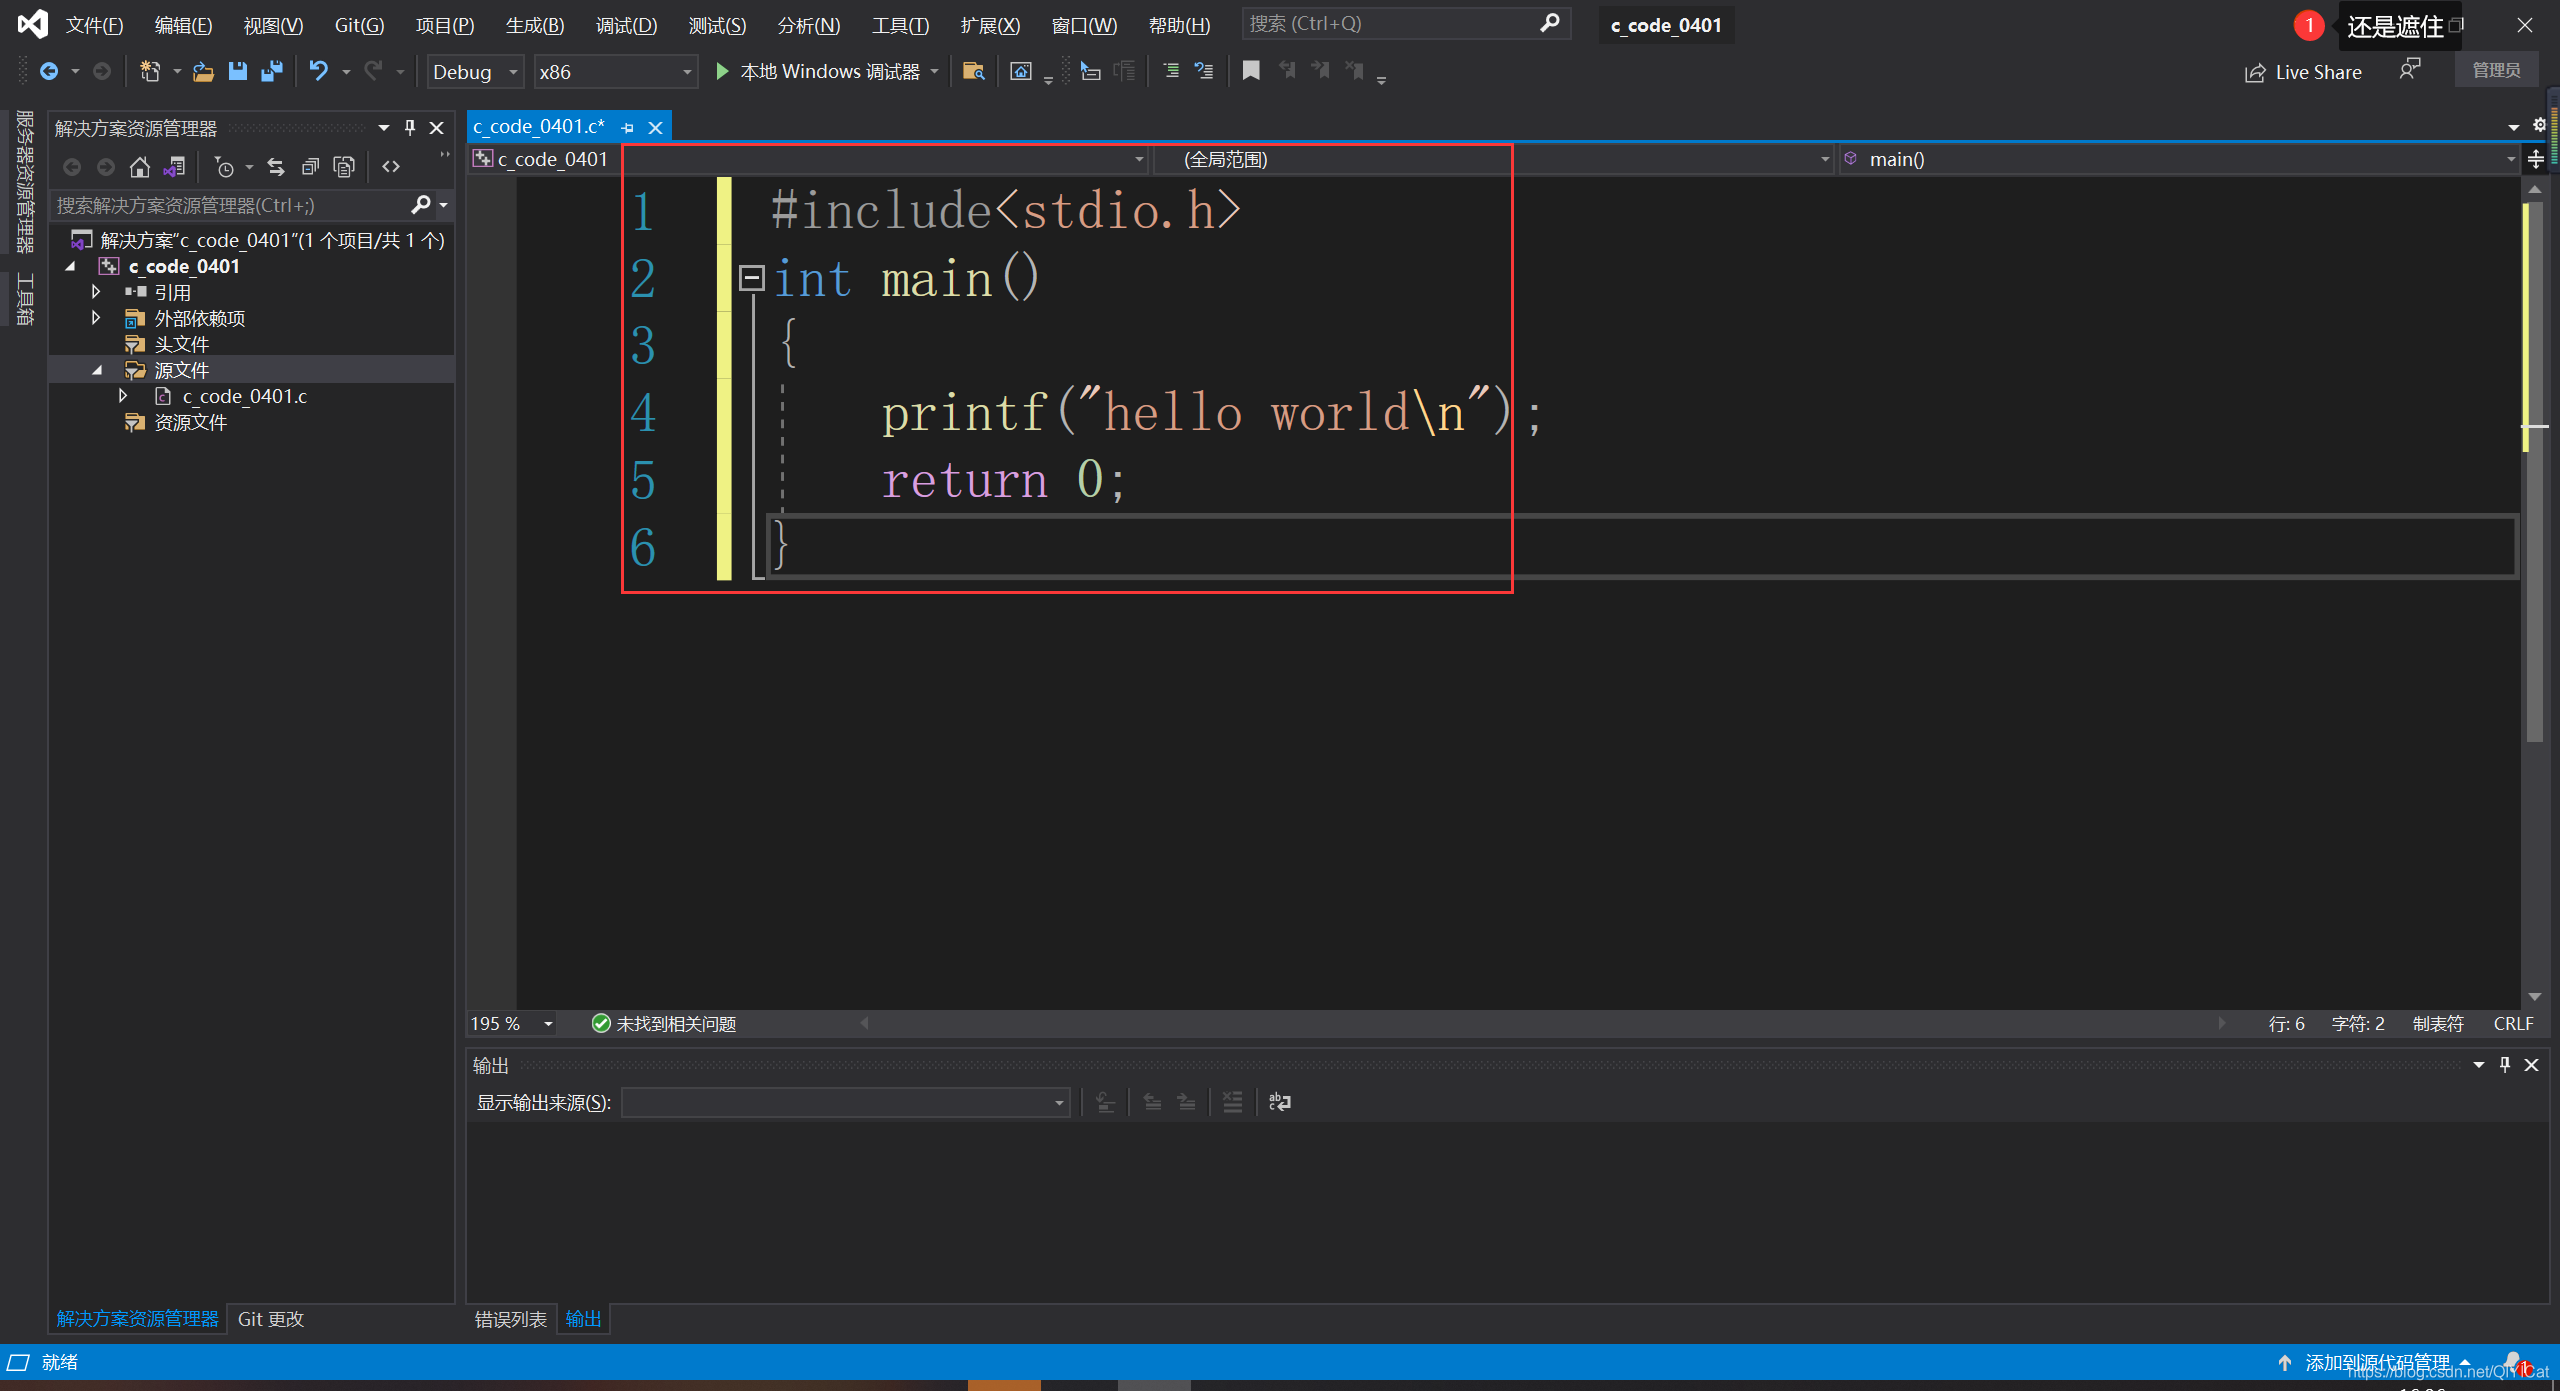Click the Open File folder icon
Screen dimensions: 2560x1391
[x=203, y=71]
